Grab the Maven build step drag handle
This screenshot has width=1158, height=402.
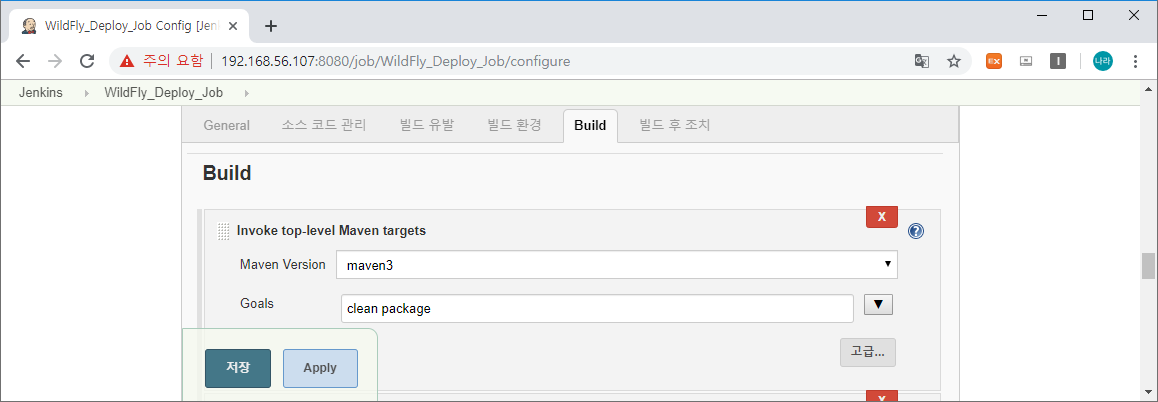pos(224,231)
